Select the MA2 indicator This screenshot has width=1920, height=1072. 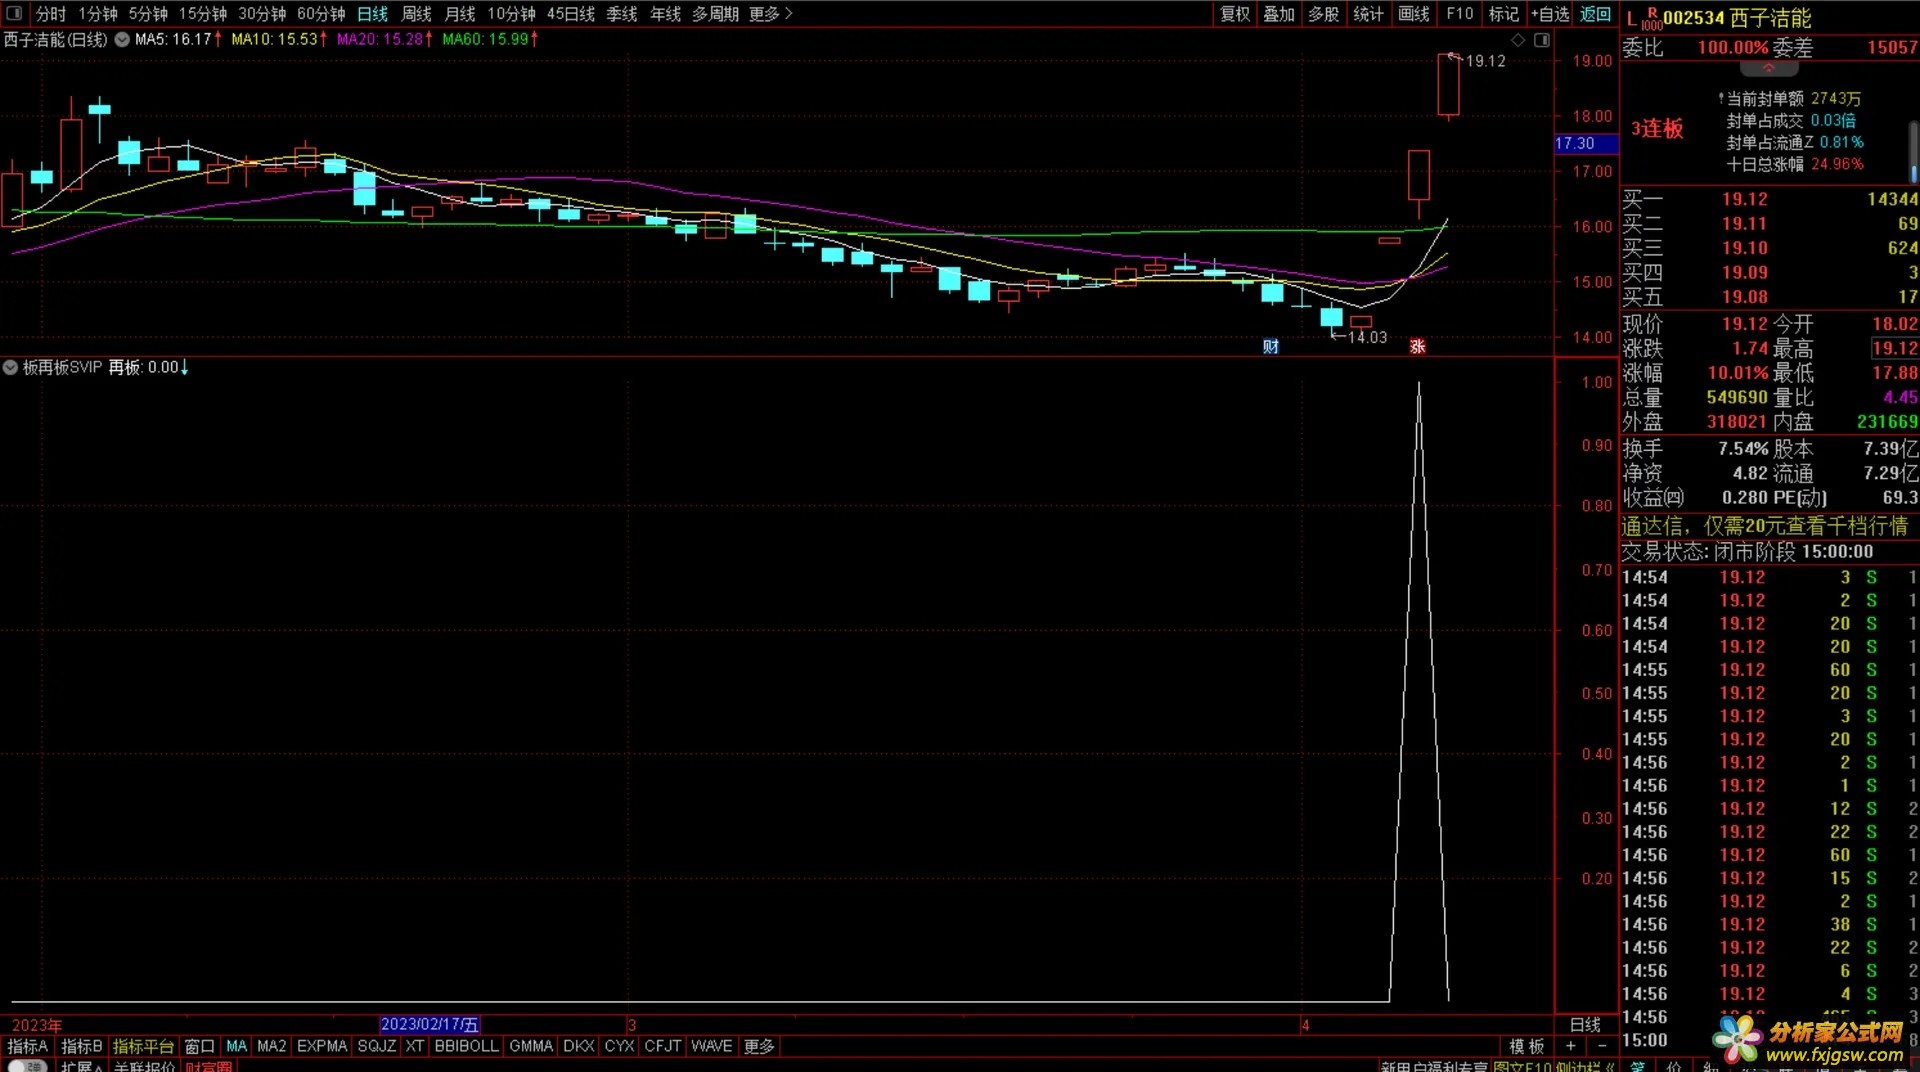pyautogui.click(x=271, y=1046)
